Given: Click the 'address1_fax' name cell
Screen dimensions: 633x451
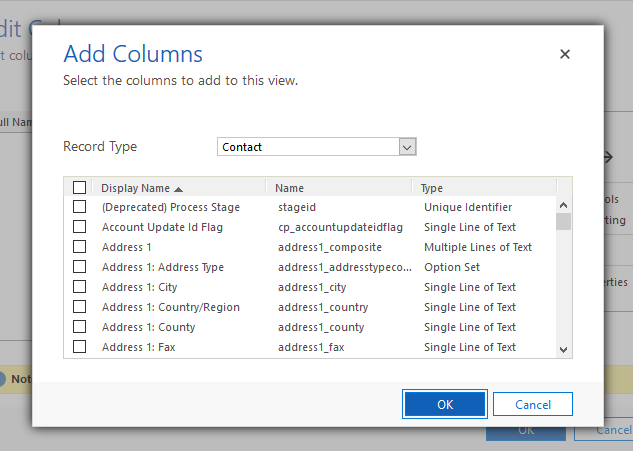Looking at the screenshot, I should pyautogui.click(x=311, y=347).
